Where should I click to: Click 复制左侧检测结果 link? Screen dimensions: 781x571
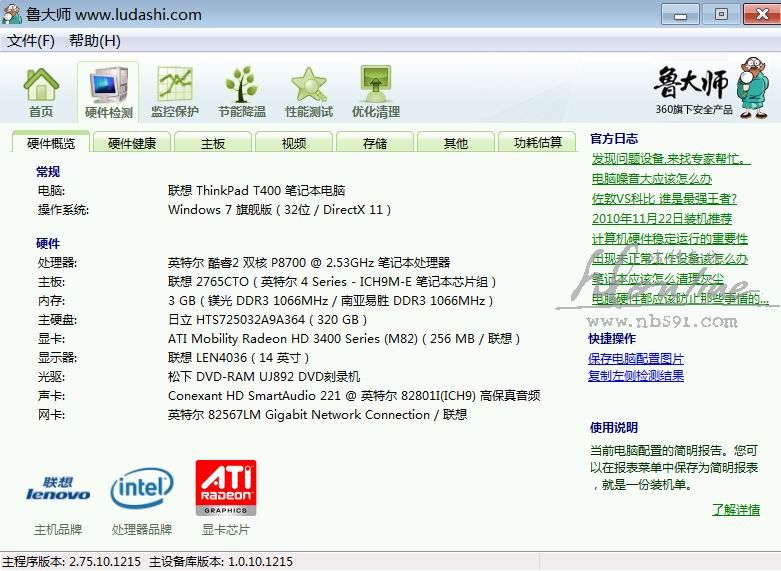pos(636,376)
